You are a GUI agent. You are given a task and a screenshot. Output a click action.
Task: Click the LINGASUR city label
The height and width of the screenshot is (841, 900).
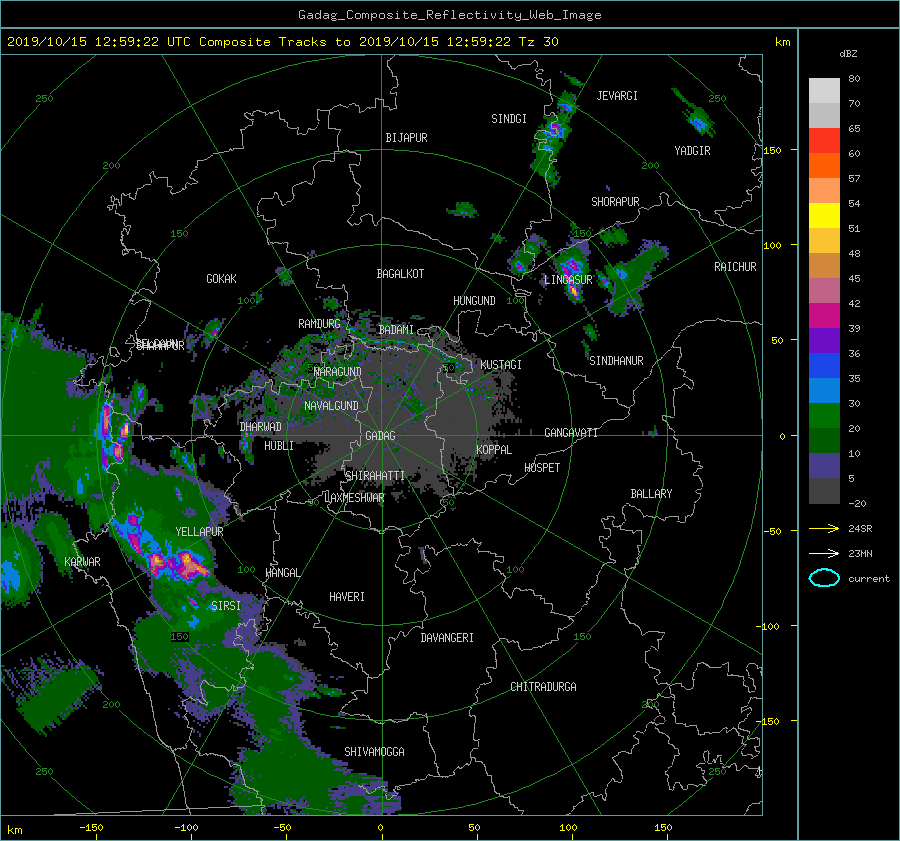[568, 280]
